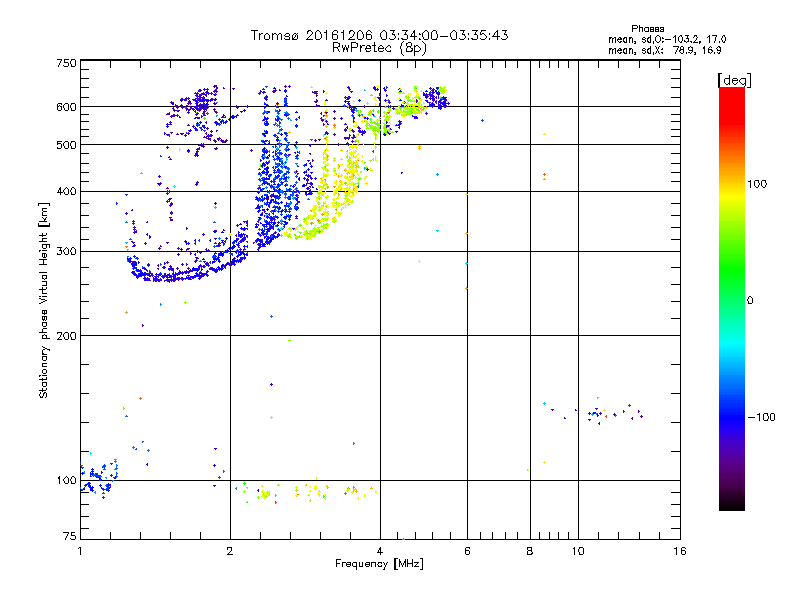Click the colorbar tick label '0'

coord(750,301)
